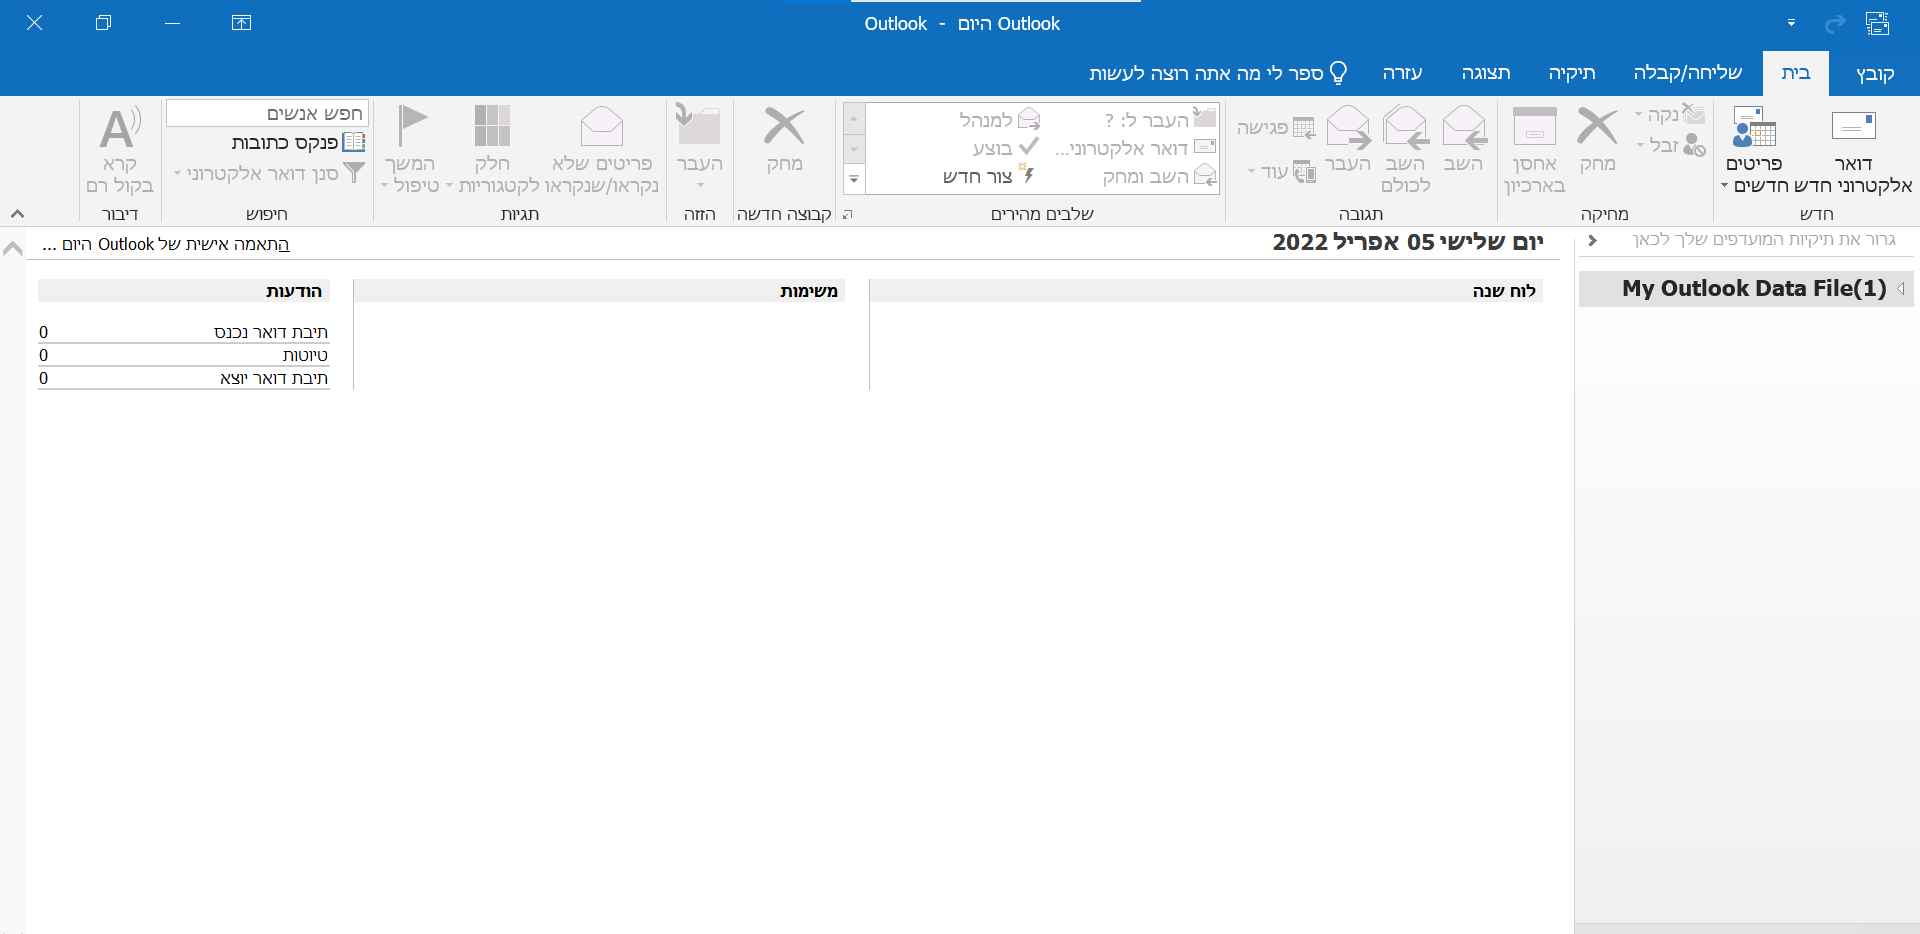1920x934 pixels.
Task: Switch to the תיקיה folder tab
Action: (x=1572, y=73)
